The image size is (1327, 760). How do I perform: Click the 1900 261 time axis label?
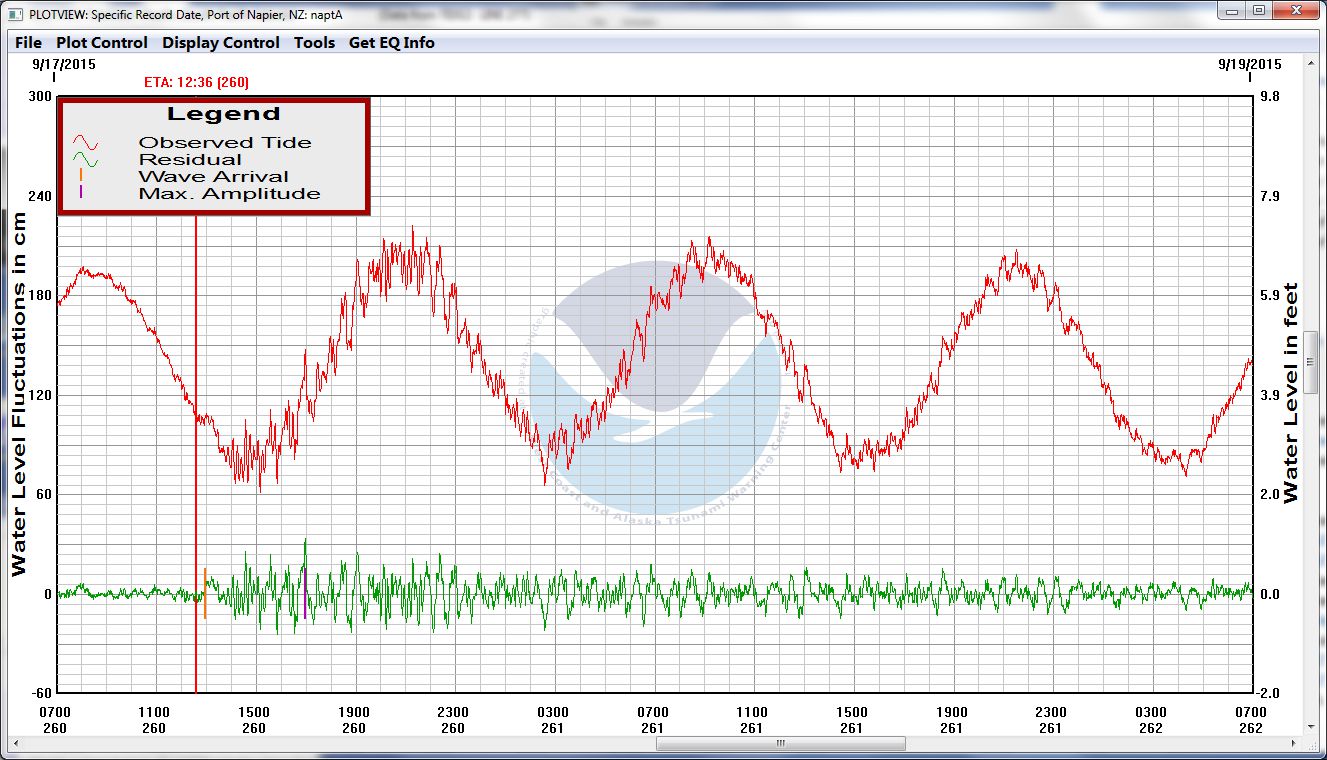(x=951, y=720)
